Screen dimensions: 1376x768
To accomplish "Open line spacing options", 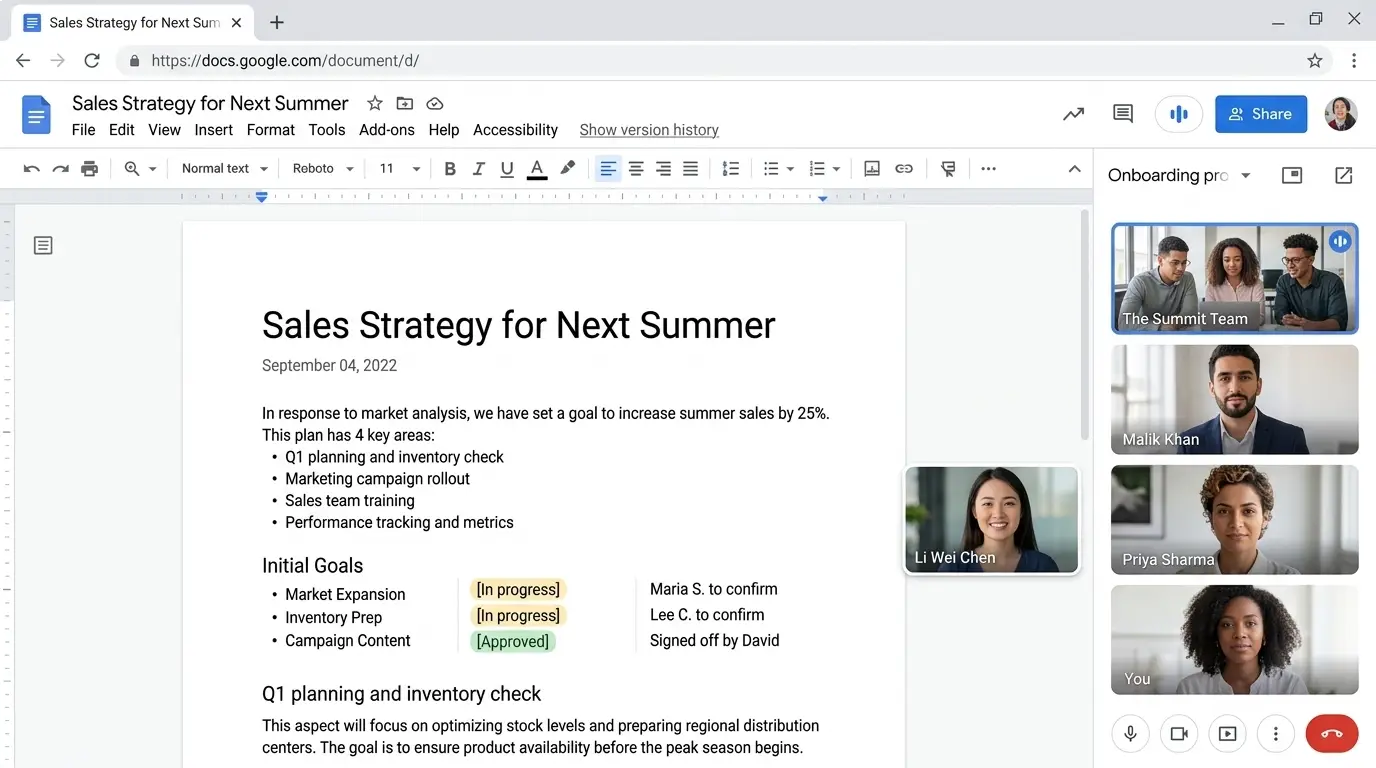I will (731, 169).
